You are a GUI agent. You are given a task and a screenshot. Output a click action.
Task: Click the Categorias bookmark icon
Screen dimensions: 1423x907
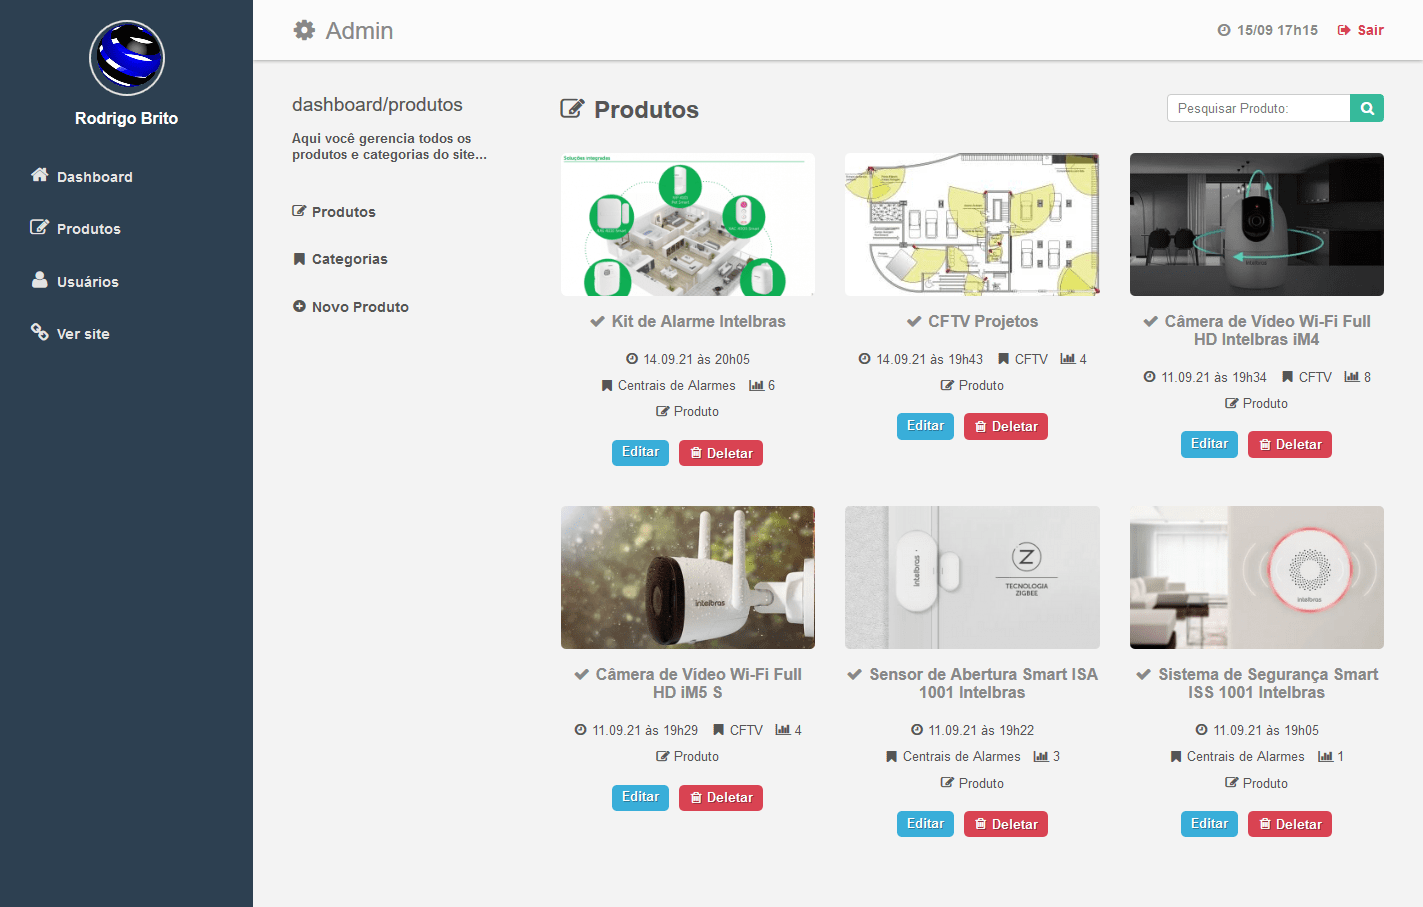[299, 259]
